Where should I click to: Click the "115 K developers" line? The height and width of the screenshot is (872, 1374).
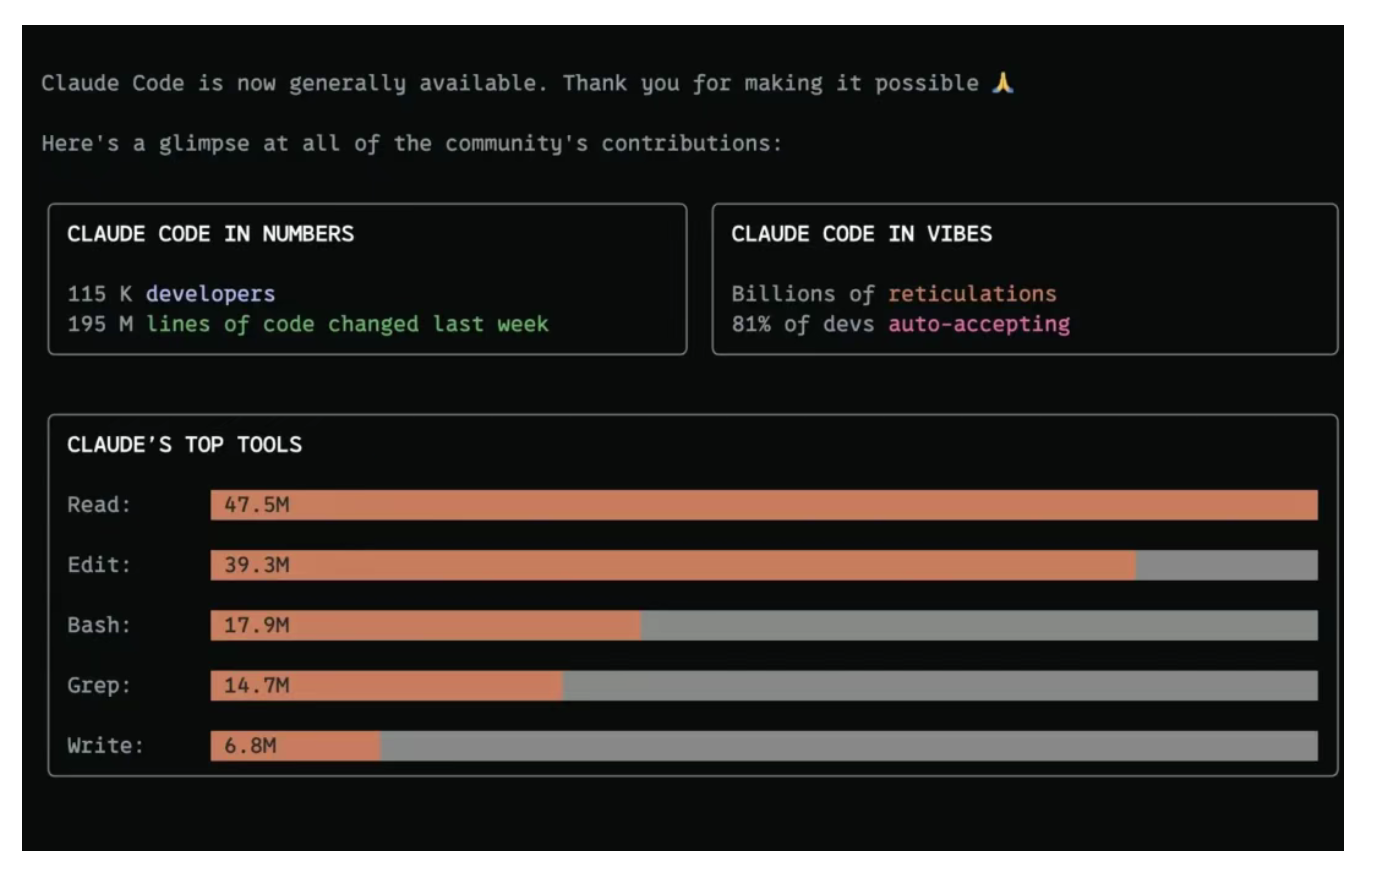coord(171,294)
